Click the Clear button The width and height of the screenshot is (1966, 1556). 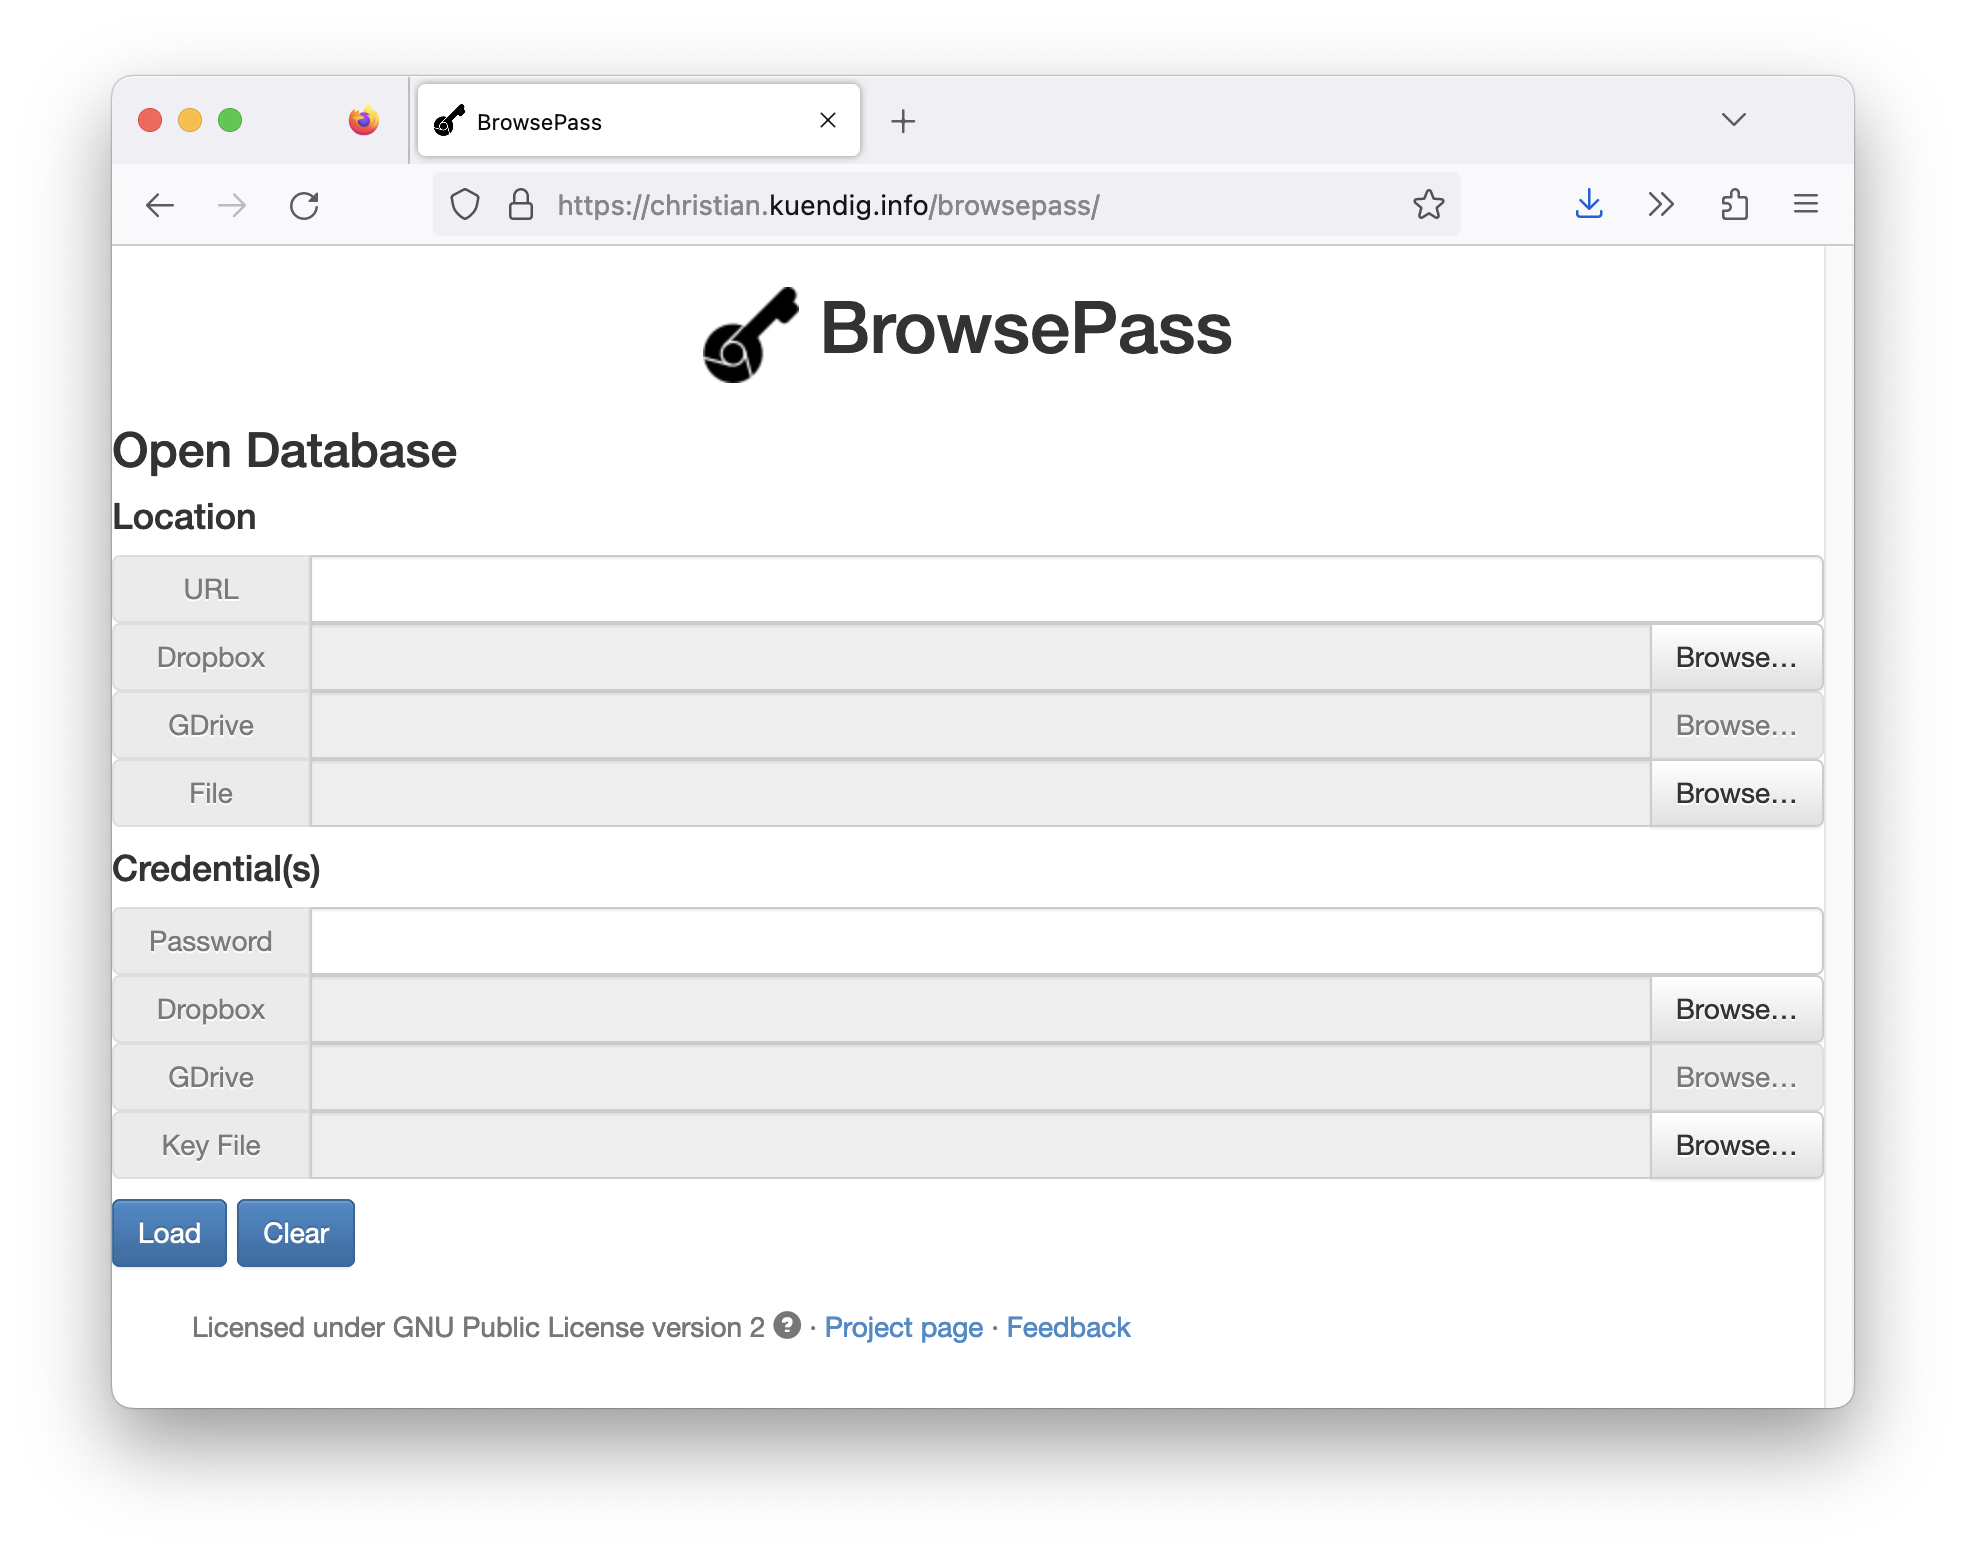pyautogui.click(x=296, y=1233)
